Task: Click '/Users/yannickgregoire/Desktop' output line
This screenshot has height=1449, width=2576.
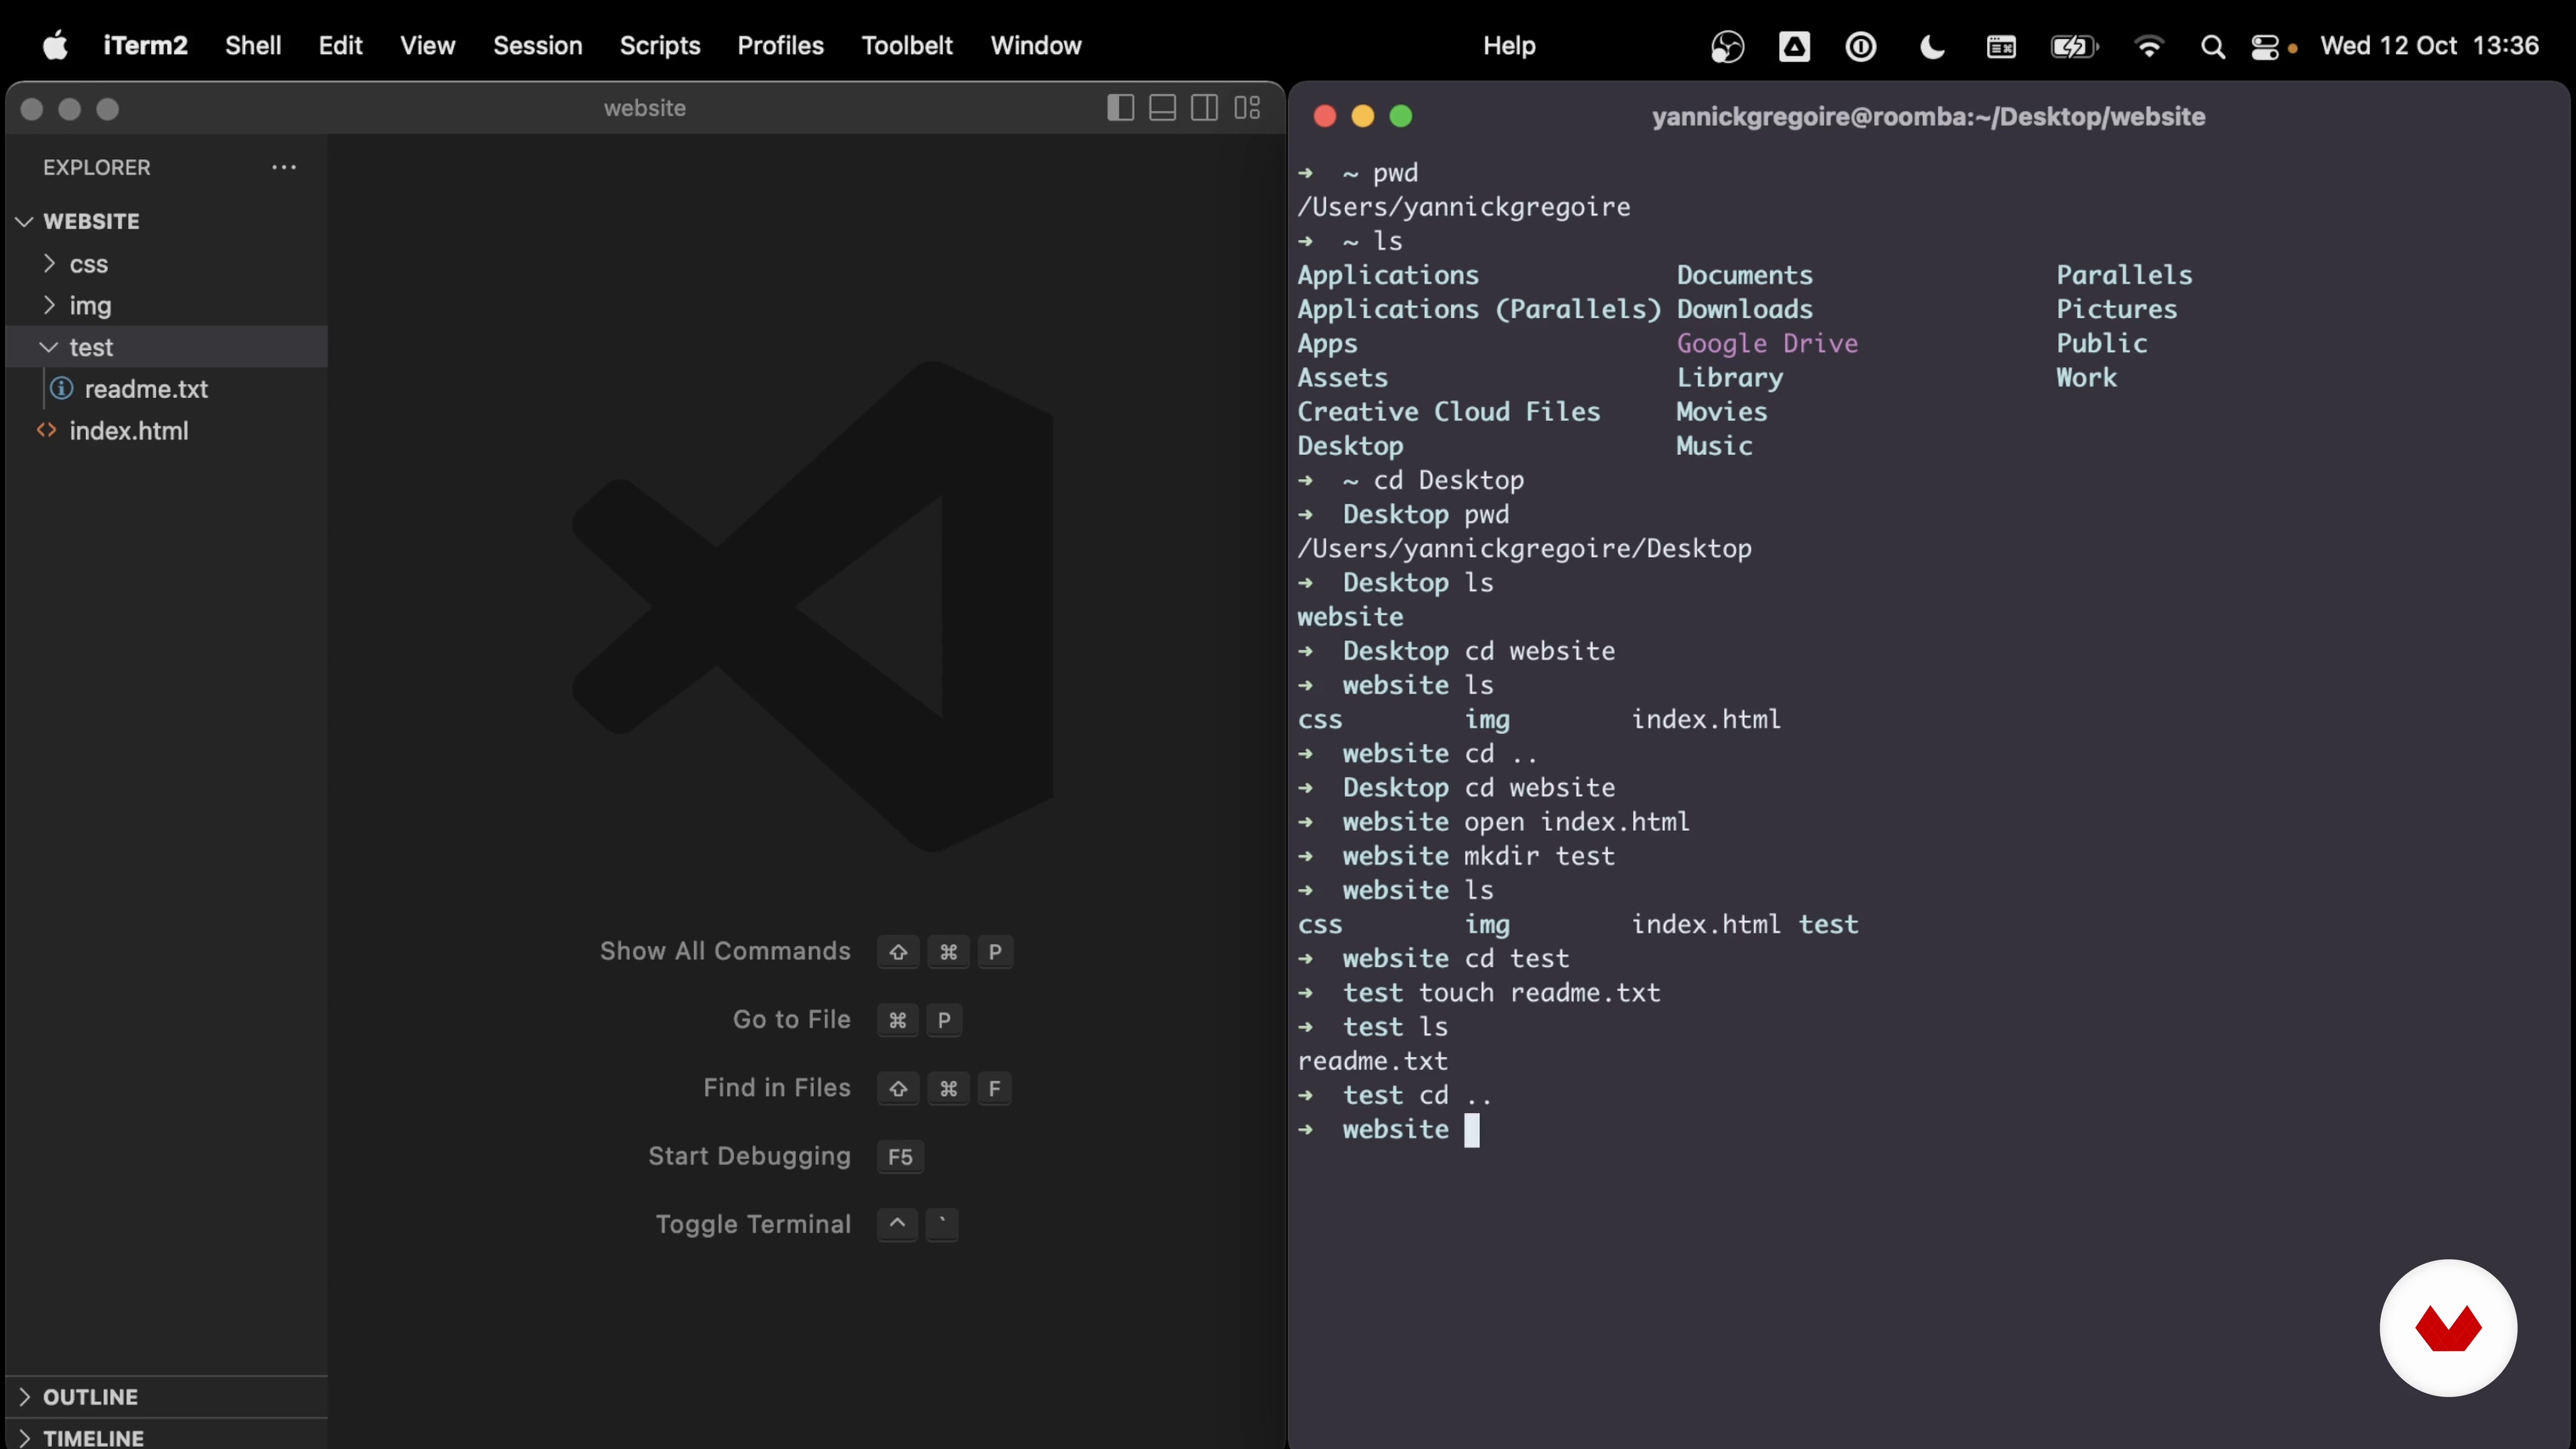Action: [x=1524, y=549]
